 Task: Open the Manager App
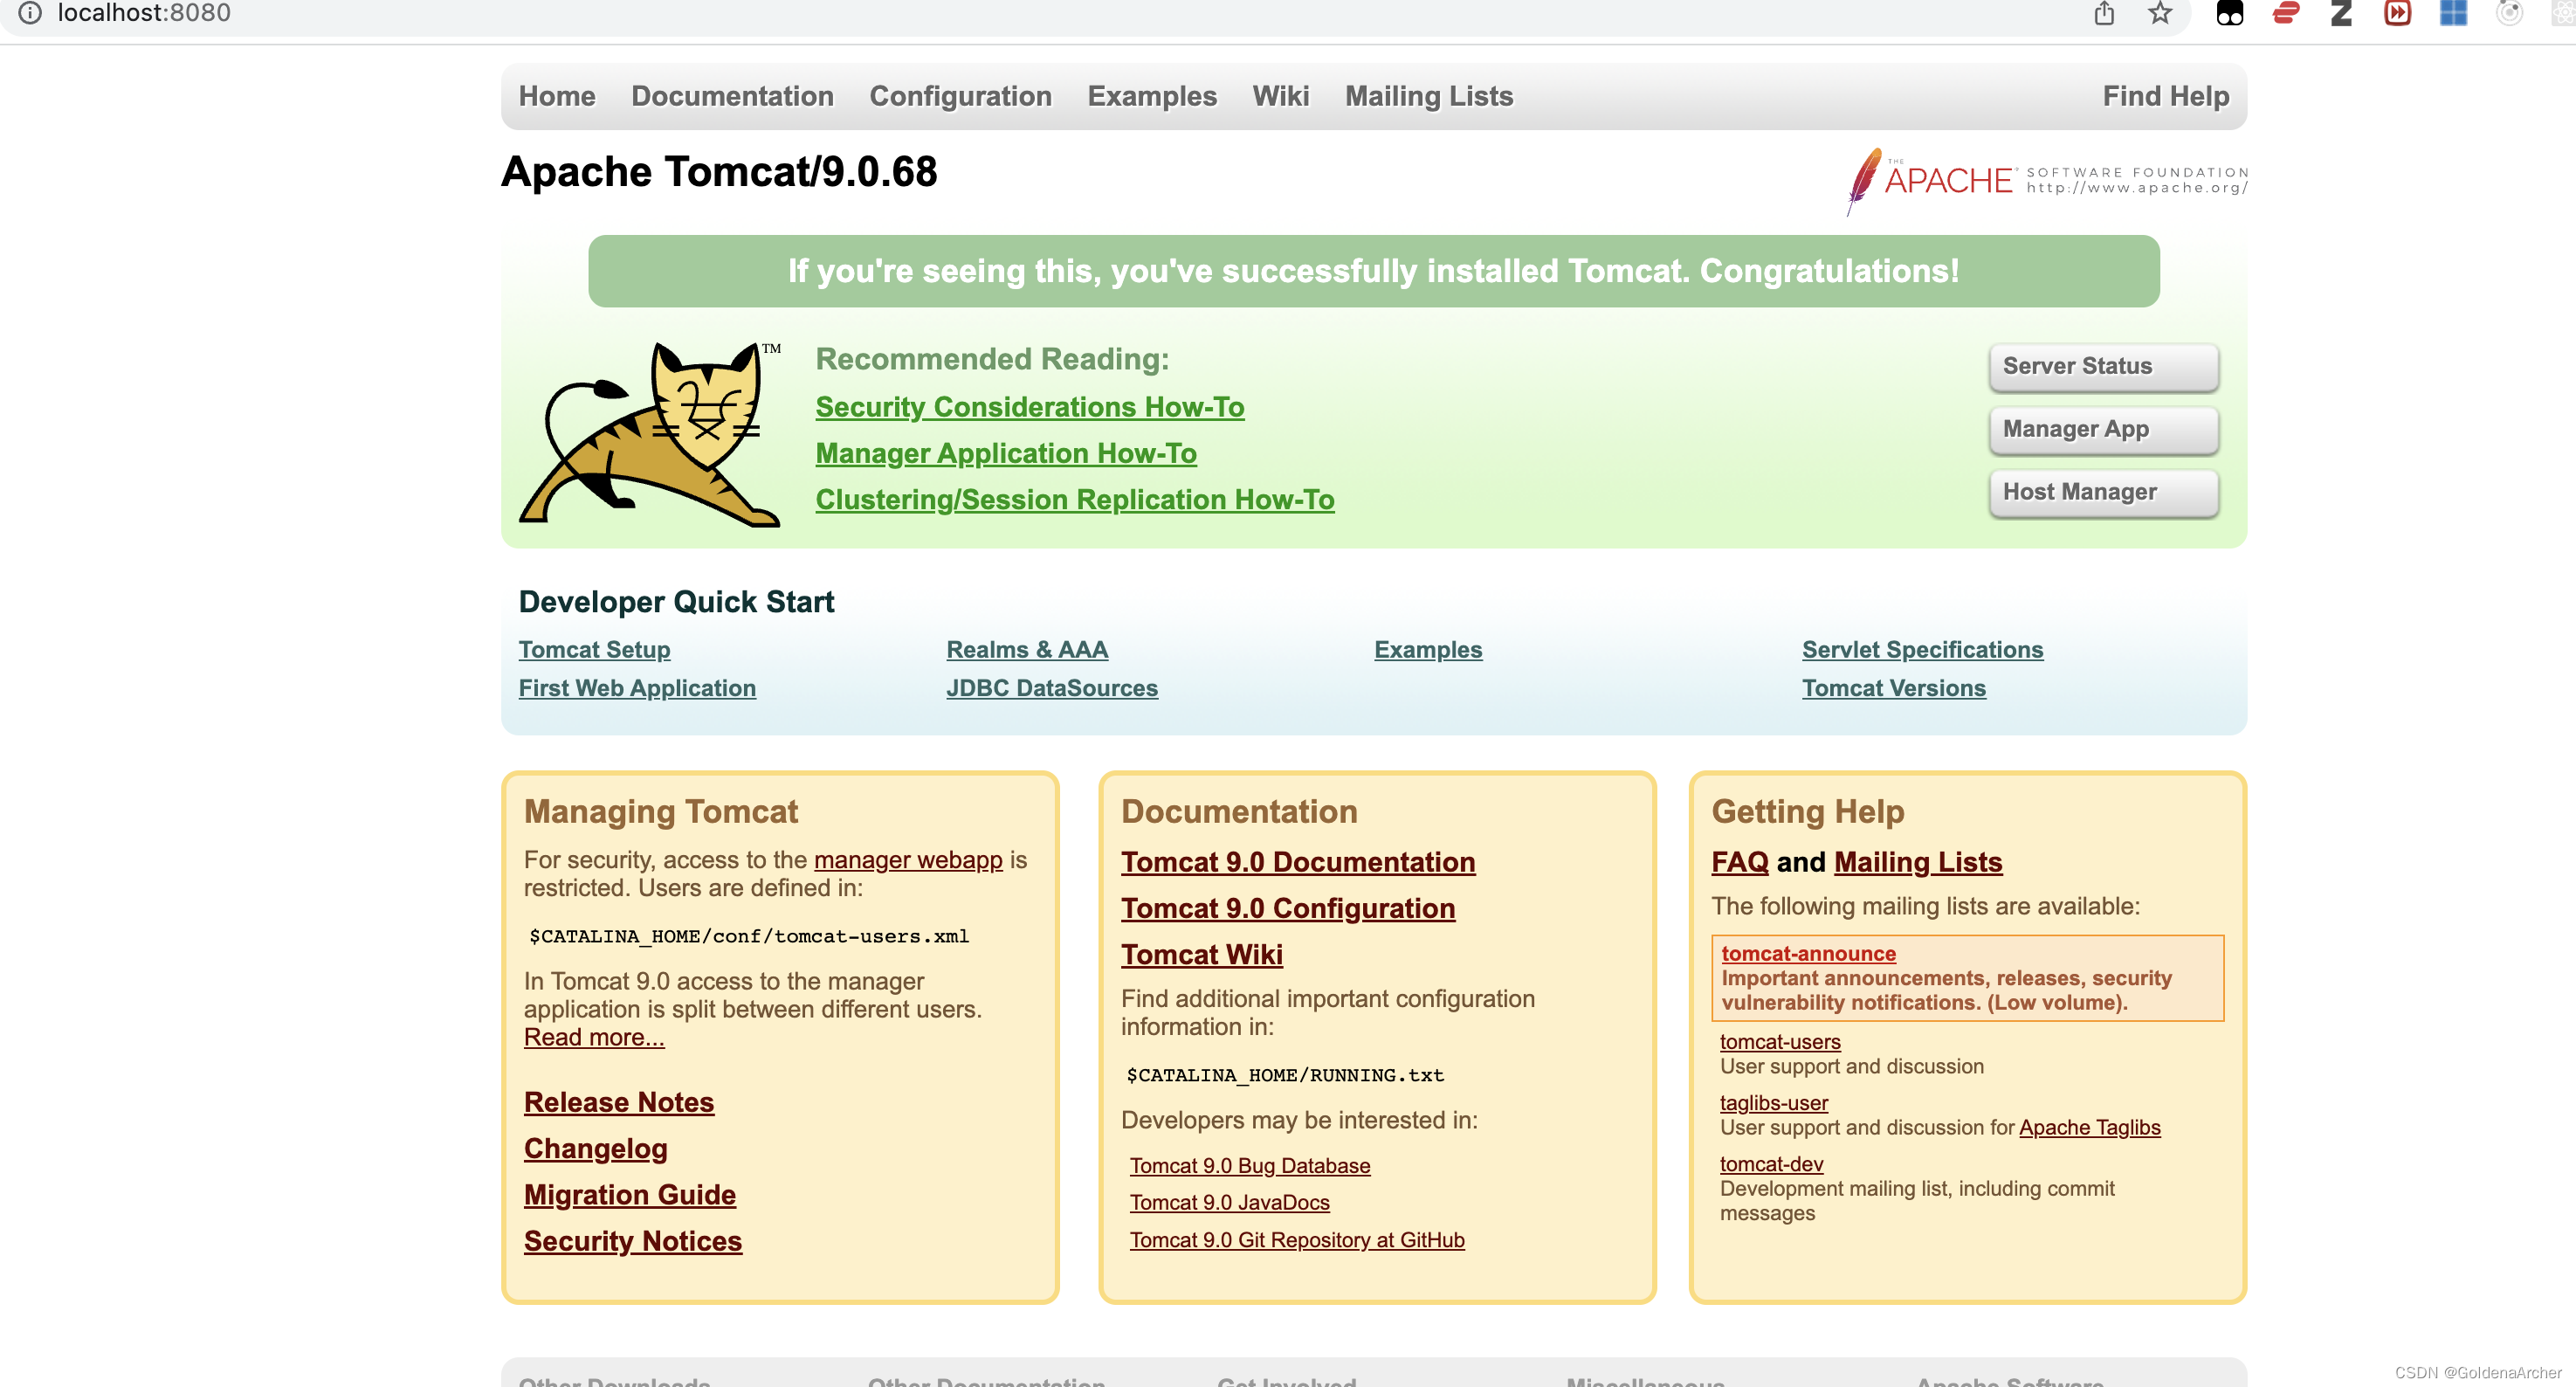coord(2103,429)
